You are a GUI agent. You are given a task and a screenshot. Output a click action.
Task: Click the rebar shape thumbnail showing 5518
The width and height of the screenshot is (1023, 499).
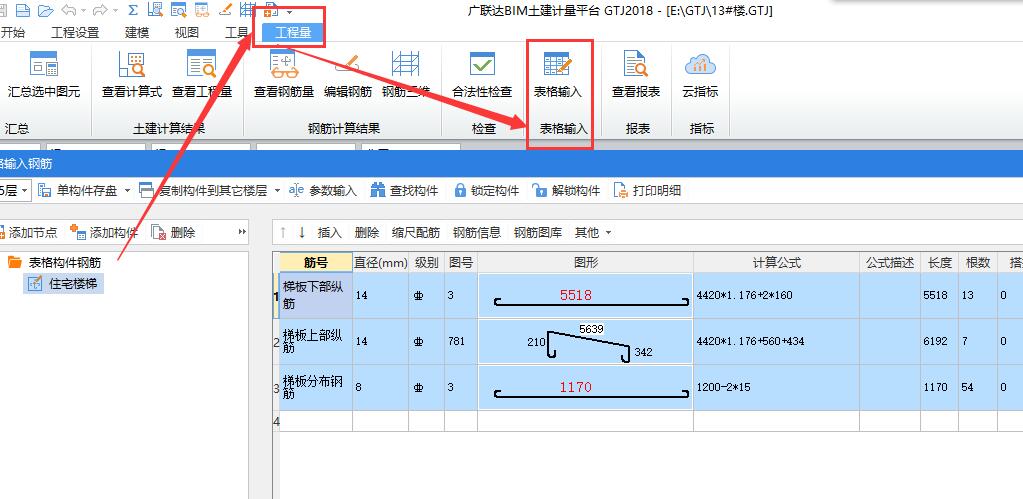point(585,295)
